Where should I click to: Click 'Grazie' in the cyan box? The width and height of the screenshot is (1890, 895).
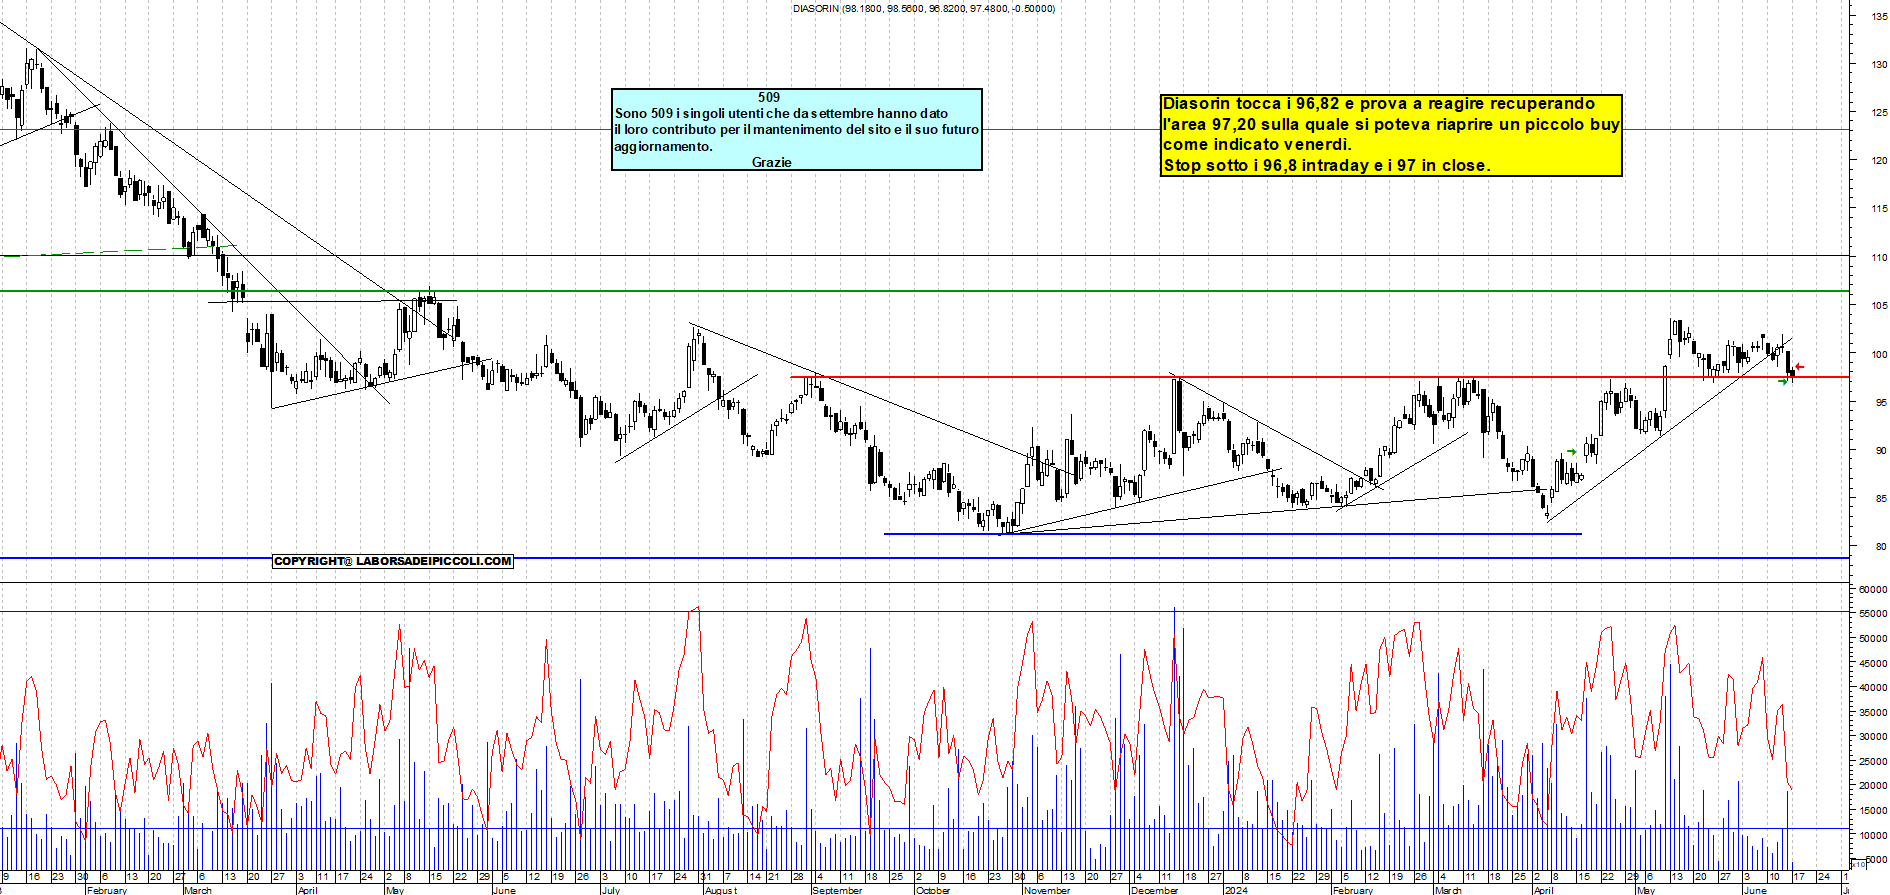pos(772,162)
